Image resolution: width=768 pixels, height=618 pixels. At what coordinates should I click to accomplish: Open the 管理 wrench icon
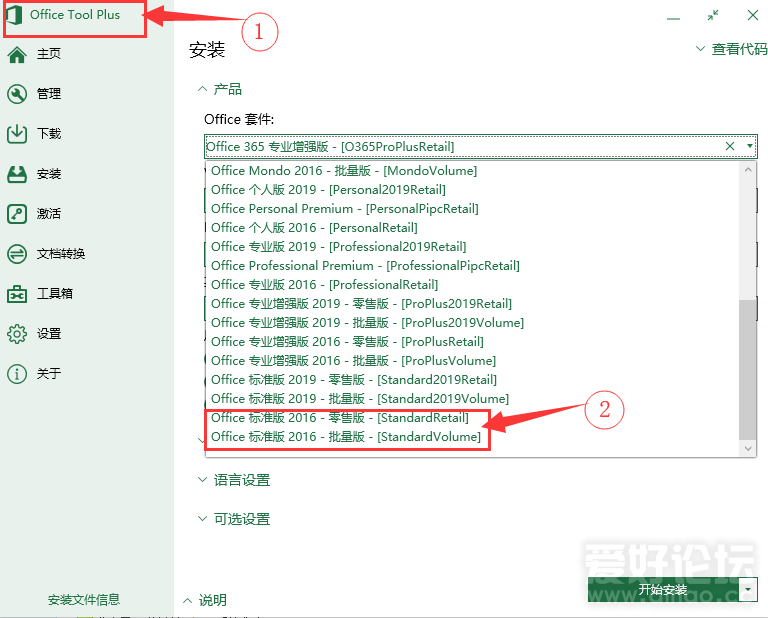(x=17, y=94)
